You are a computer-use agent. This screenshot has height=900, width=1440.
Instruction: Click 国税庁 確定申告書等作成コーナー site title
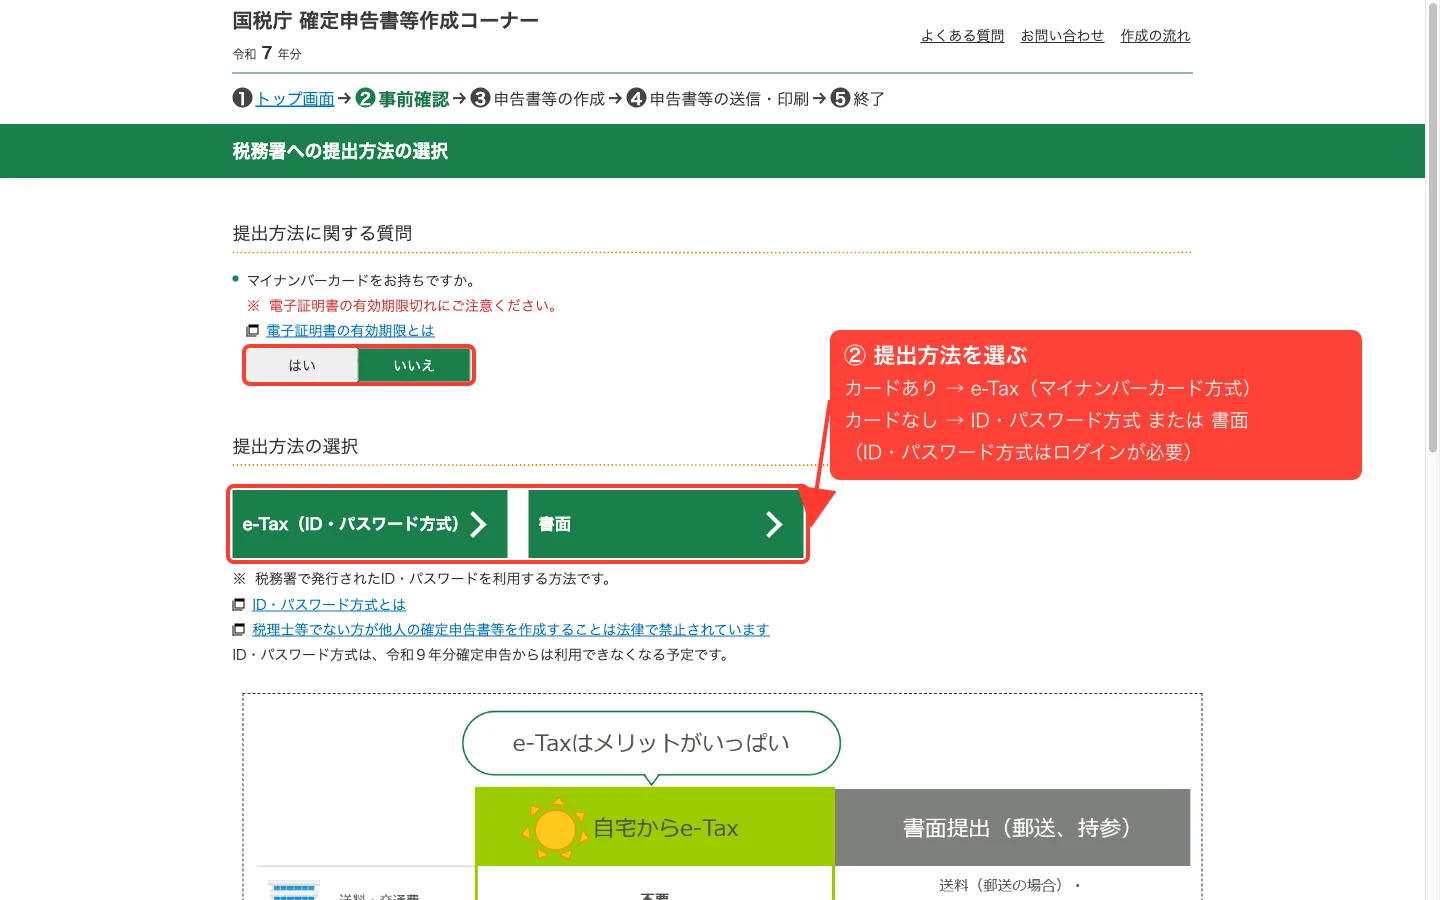pyautogui.click(x=386, y=21)
